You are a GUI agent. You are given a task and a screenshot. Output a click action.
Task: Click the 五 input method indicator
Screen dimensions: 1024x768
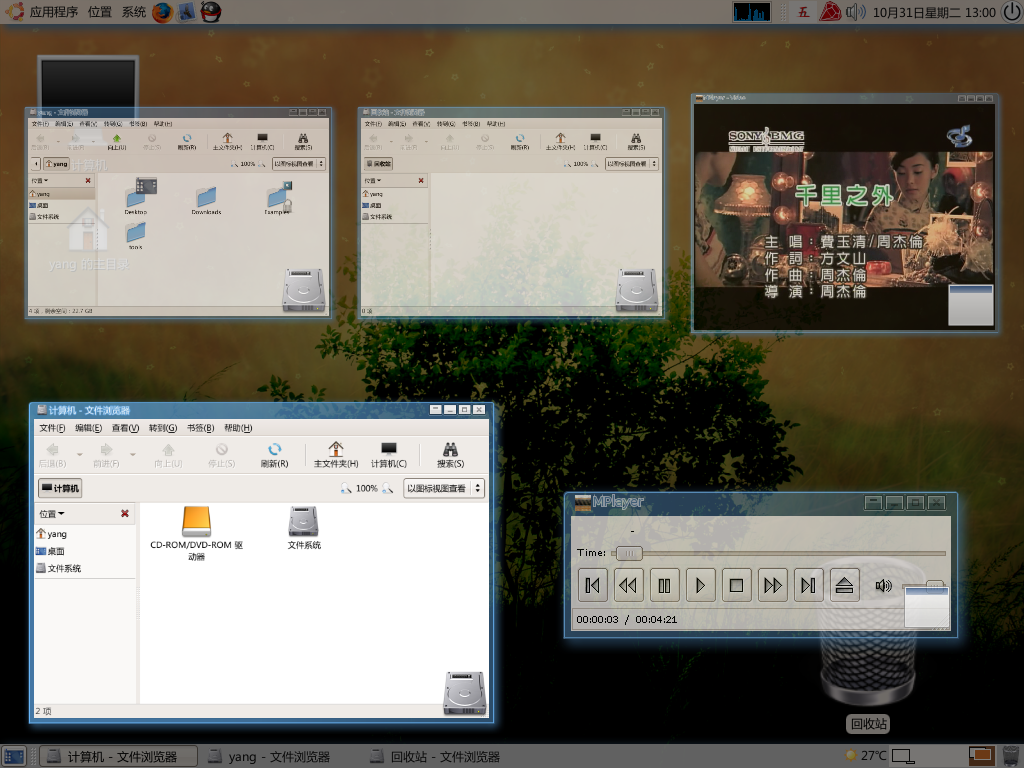pyautogui.click(x=803, y=12)
